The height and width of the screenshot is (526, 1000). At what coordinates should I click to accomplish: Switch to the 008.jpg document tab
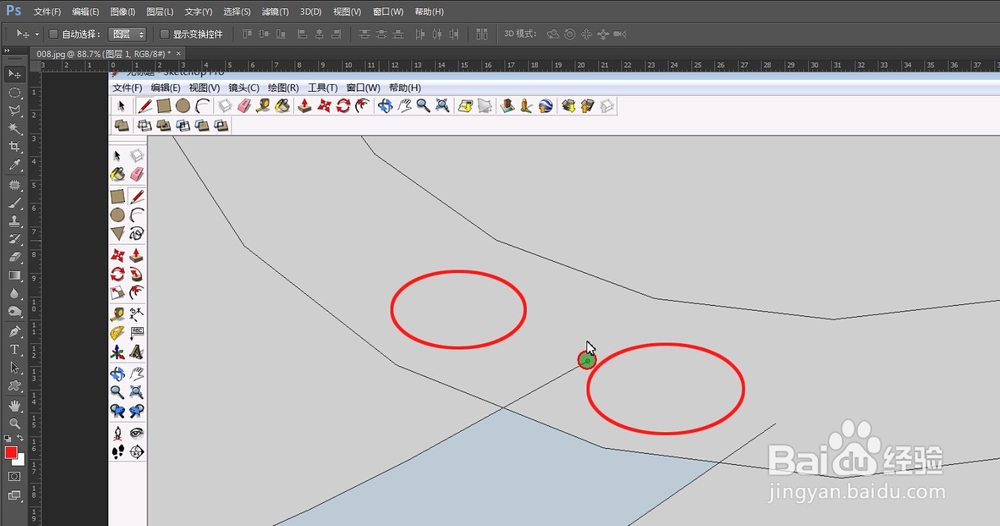(103, 54)
